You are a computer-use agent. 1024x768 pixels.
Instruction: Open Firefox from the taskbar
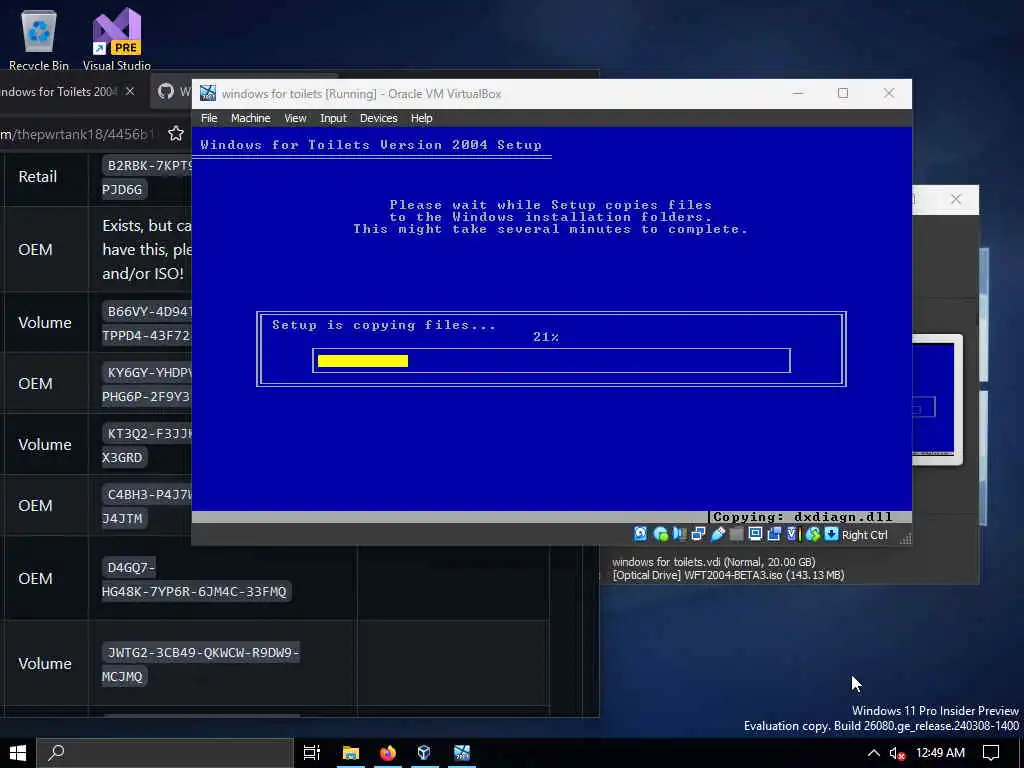tap(388, 753)
